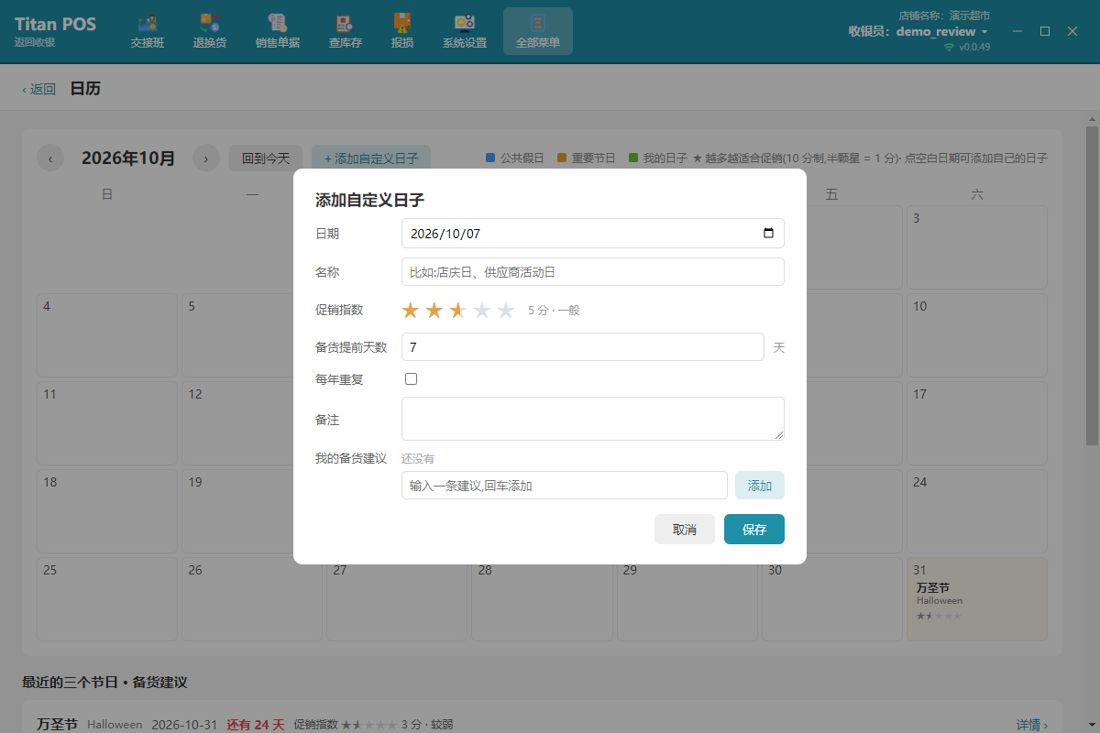Click the 保存 save button

click(x=754, y=529)
